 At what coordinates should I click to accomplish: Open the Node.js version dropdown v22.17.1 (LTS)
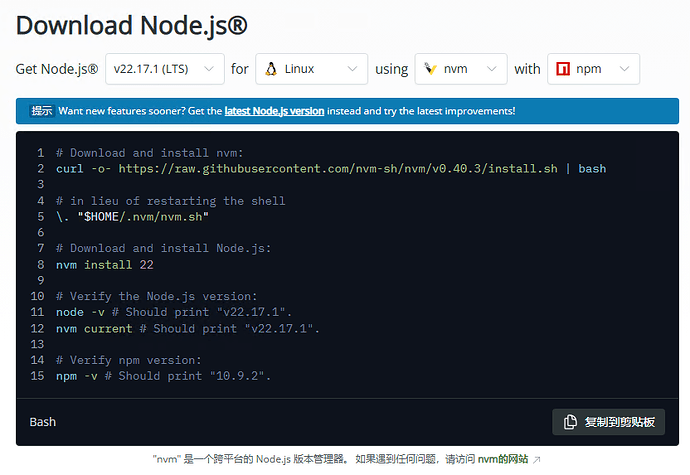point(165,69)
